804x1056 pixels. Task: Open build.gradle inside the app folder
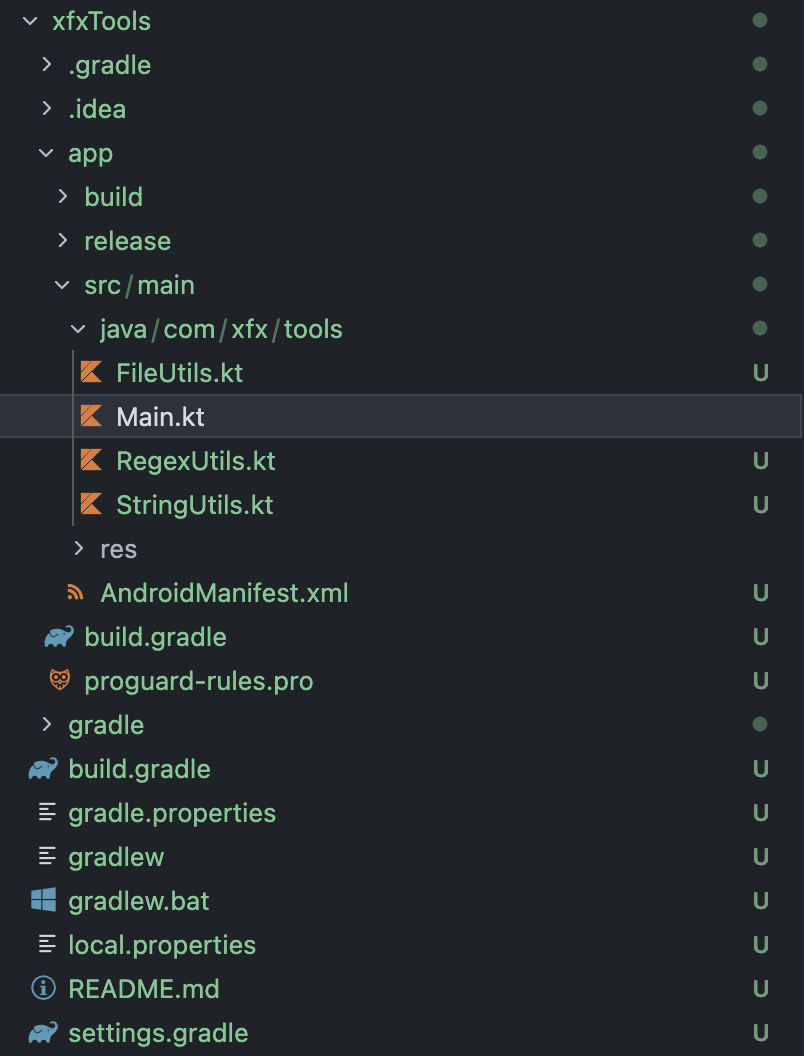coord(155,637)
